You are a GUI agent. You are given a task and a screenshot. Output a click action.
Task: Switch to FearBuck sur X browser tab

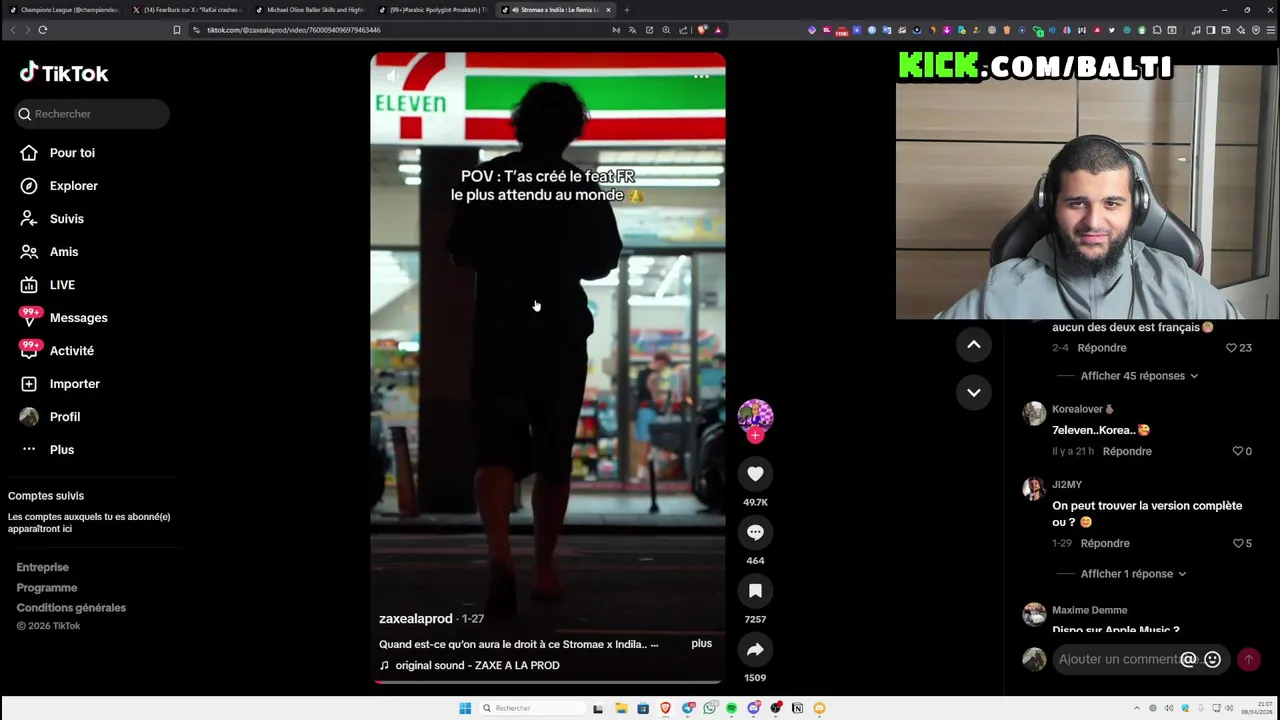tap(190, 10)
